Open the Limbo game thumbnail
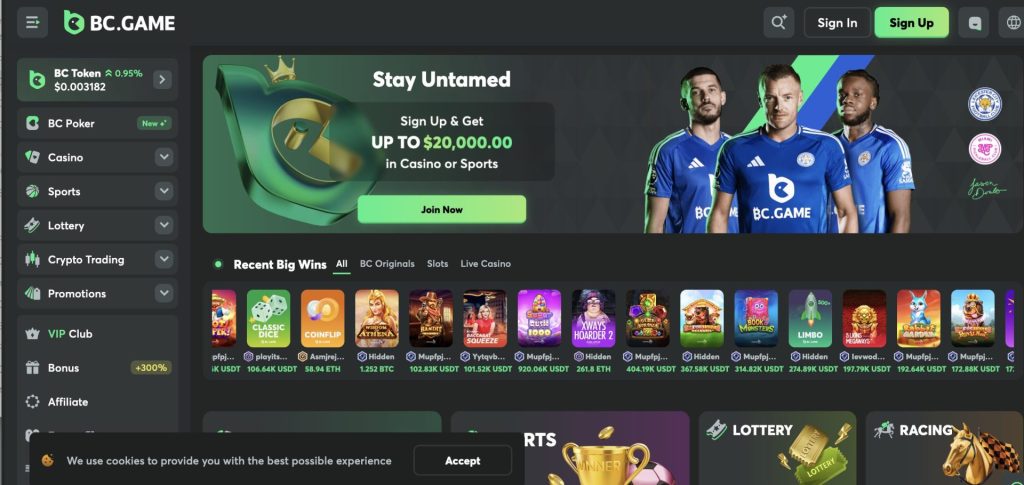Screen dimensions: 1024x485 coord(810,319)
